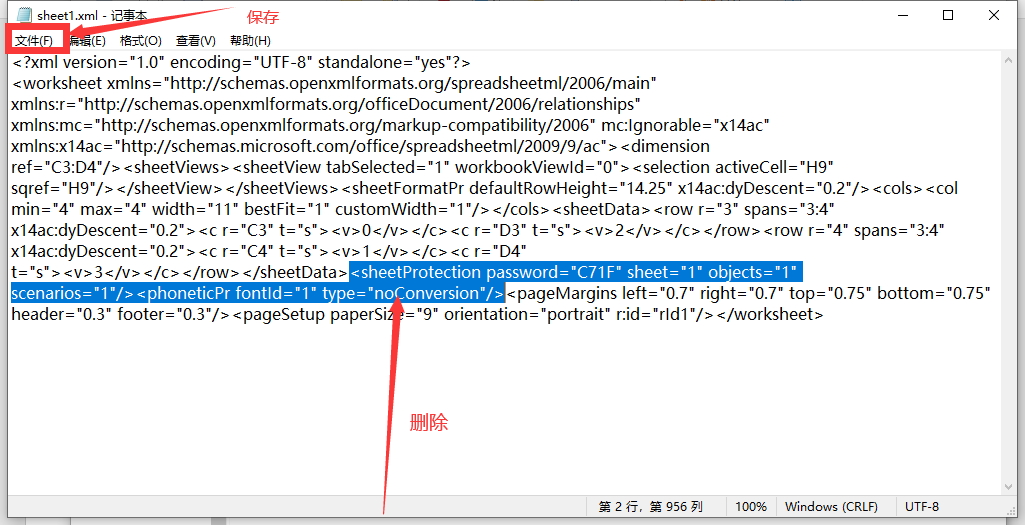Open the 格式(O) menu
Viewport: 1025px width, 525px height.
pos(141,41)
